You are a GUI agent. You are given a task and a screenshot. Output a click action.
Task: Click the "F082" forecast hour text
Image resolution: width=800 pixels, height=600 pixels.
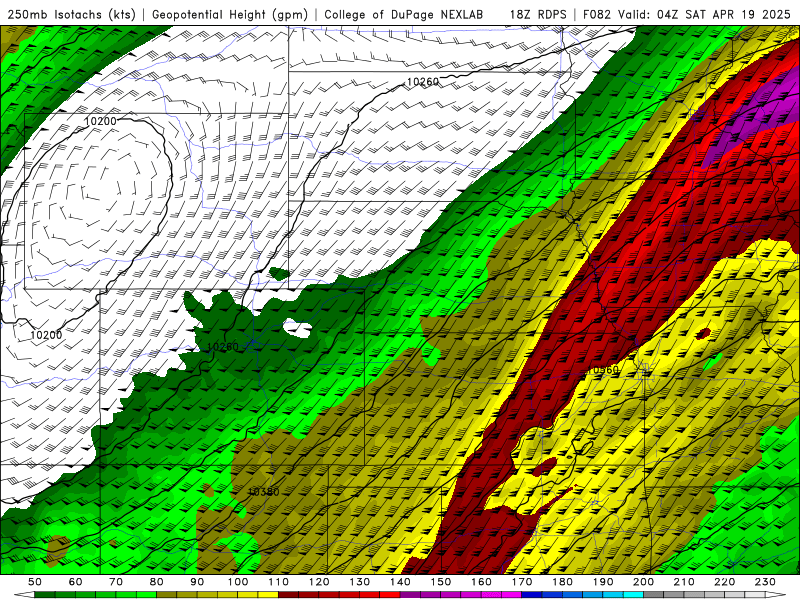596,14
